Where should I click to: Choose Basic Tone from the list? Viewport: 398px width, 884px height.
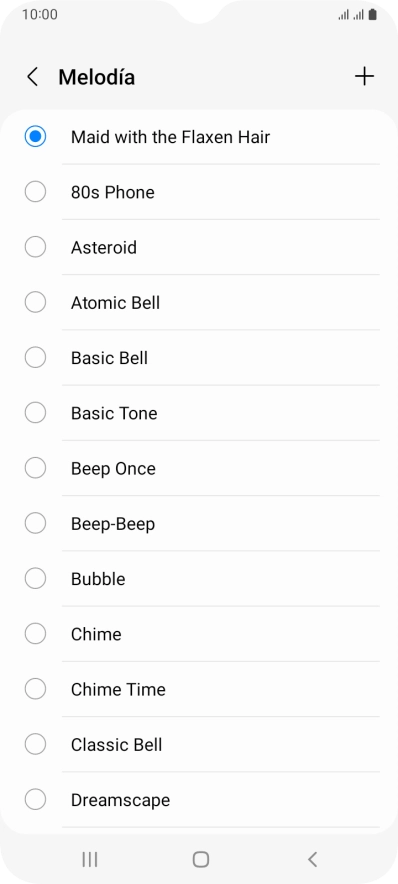[199, 413]
